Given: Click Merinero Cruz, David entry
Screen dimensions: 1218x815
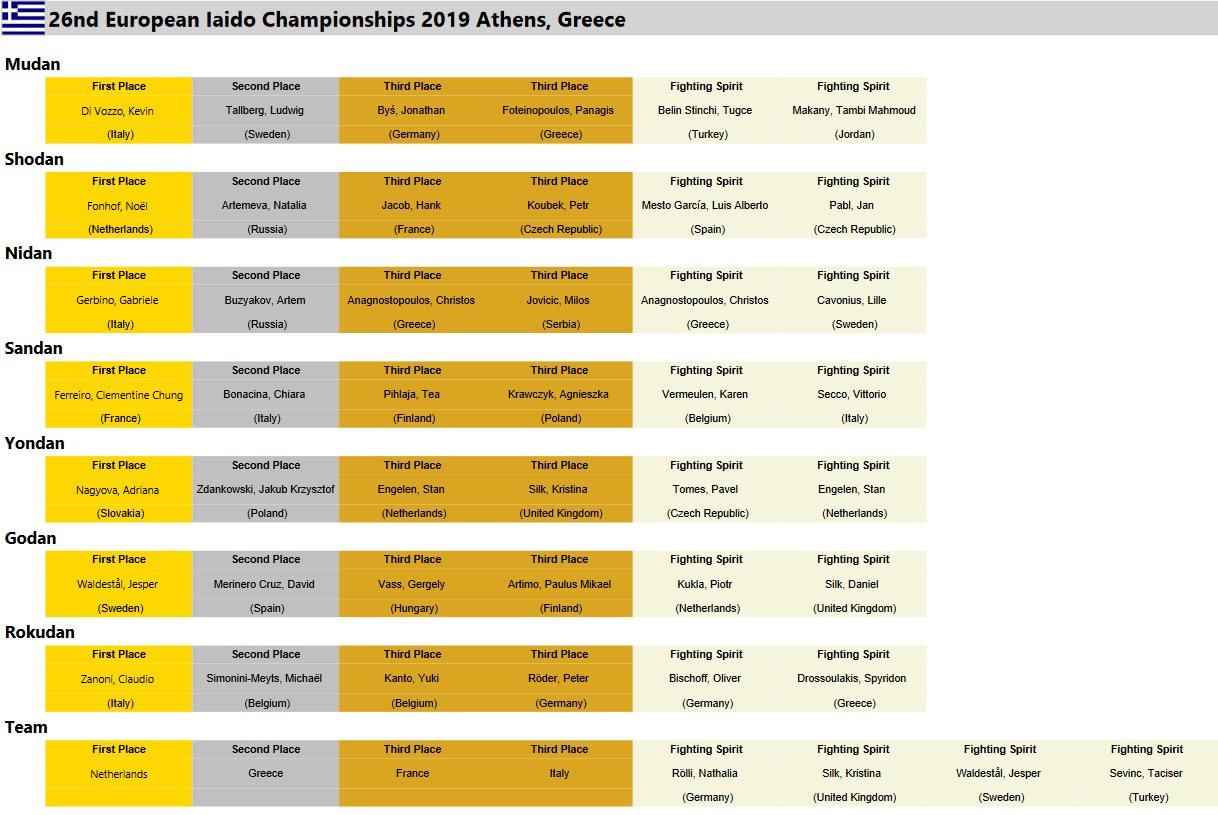Looking at the screenshot, I should click(265, 584).
